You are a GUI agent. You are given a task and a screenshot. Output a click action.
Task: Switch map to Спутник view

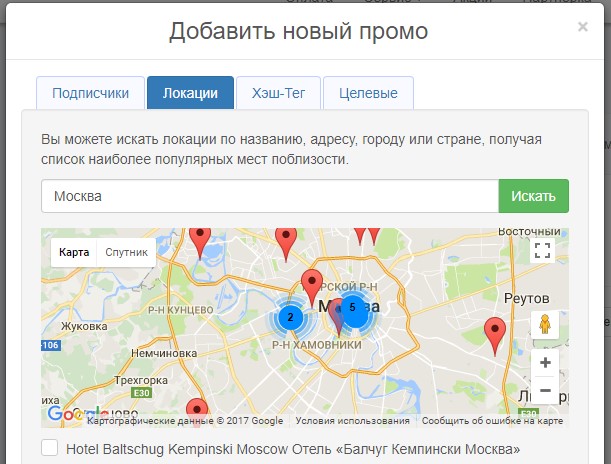click(127, 252)
